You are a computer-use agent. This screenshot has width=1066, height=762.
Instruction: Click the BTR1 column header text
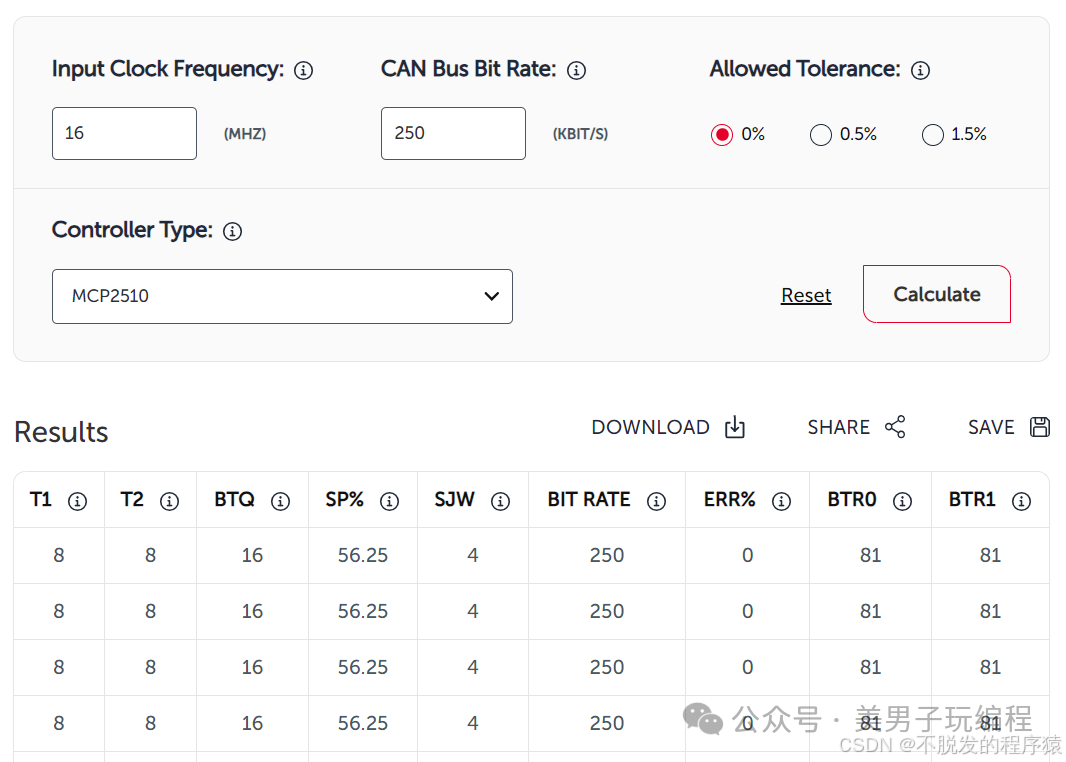point(972,500)
